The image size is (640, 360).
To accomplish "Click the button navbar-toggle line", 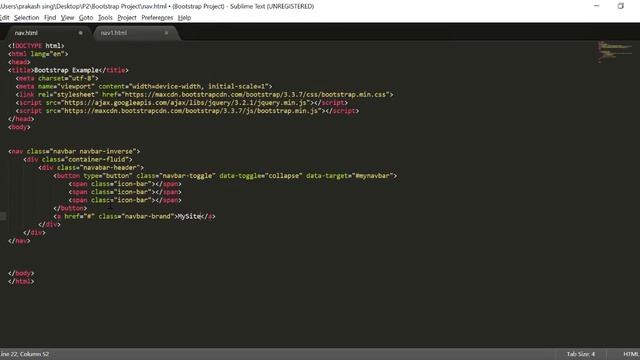I will [x=225, y=176].
